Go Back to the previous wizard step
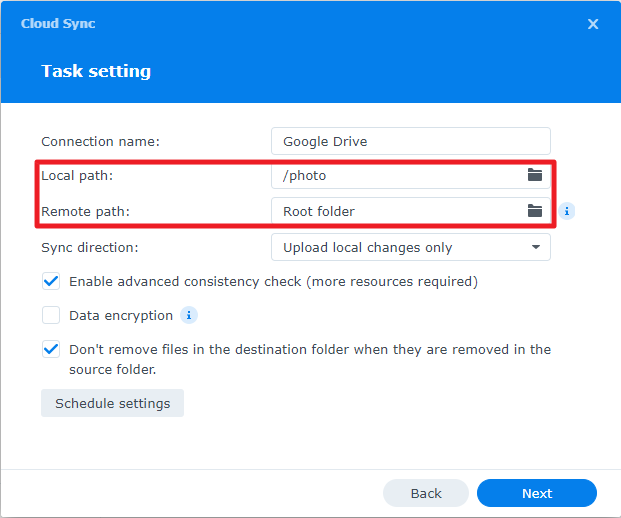 [425, 493]
